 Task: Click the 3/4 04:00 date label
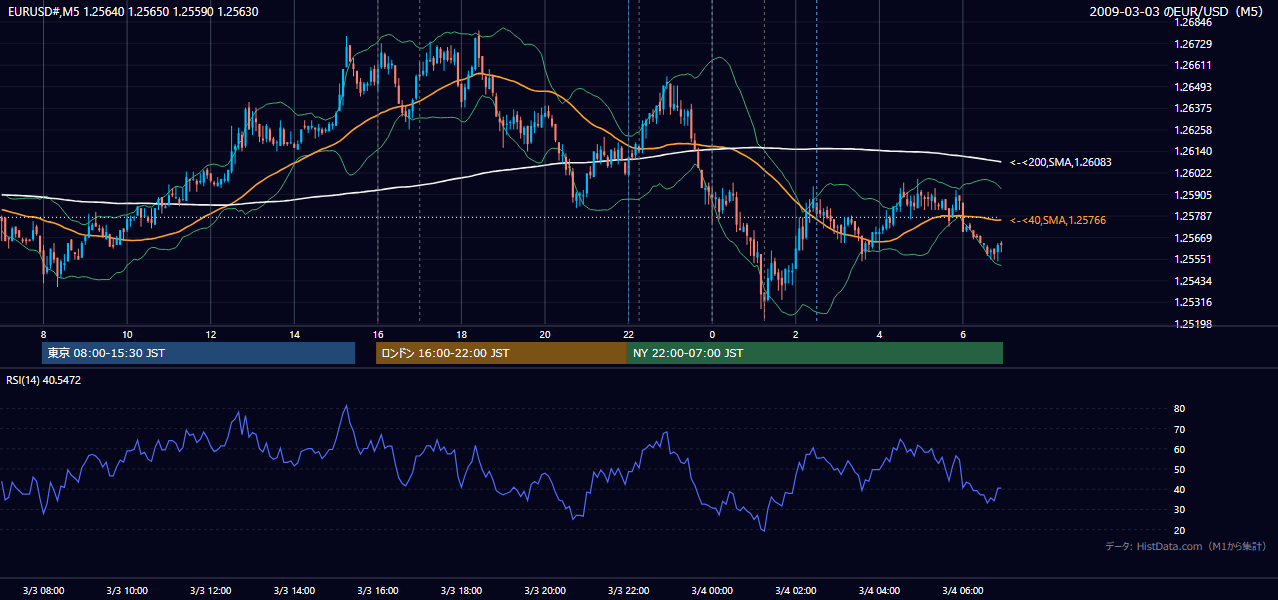tap(879, 591)
